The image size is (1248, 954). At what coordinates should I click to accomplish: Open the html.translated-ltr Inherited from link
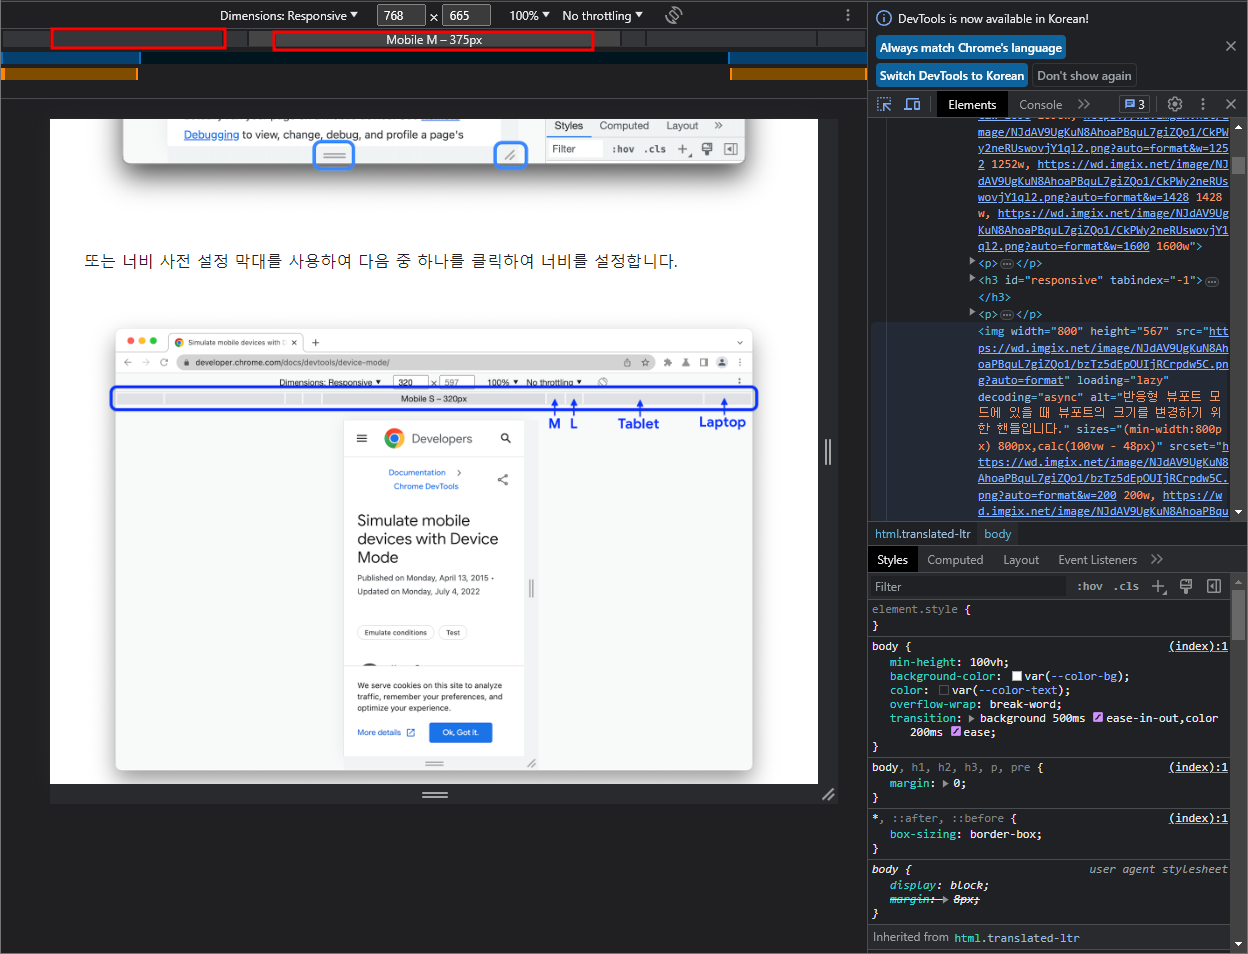point(1017,938)
